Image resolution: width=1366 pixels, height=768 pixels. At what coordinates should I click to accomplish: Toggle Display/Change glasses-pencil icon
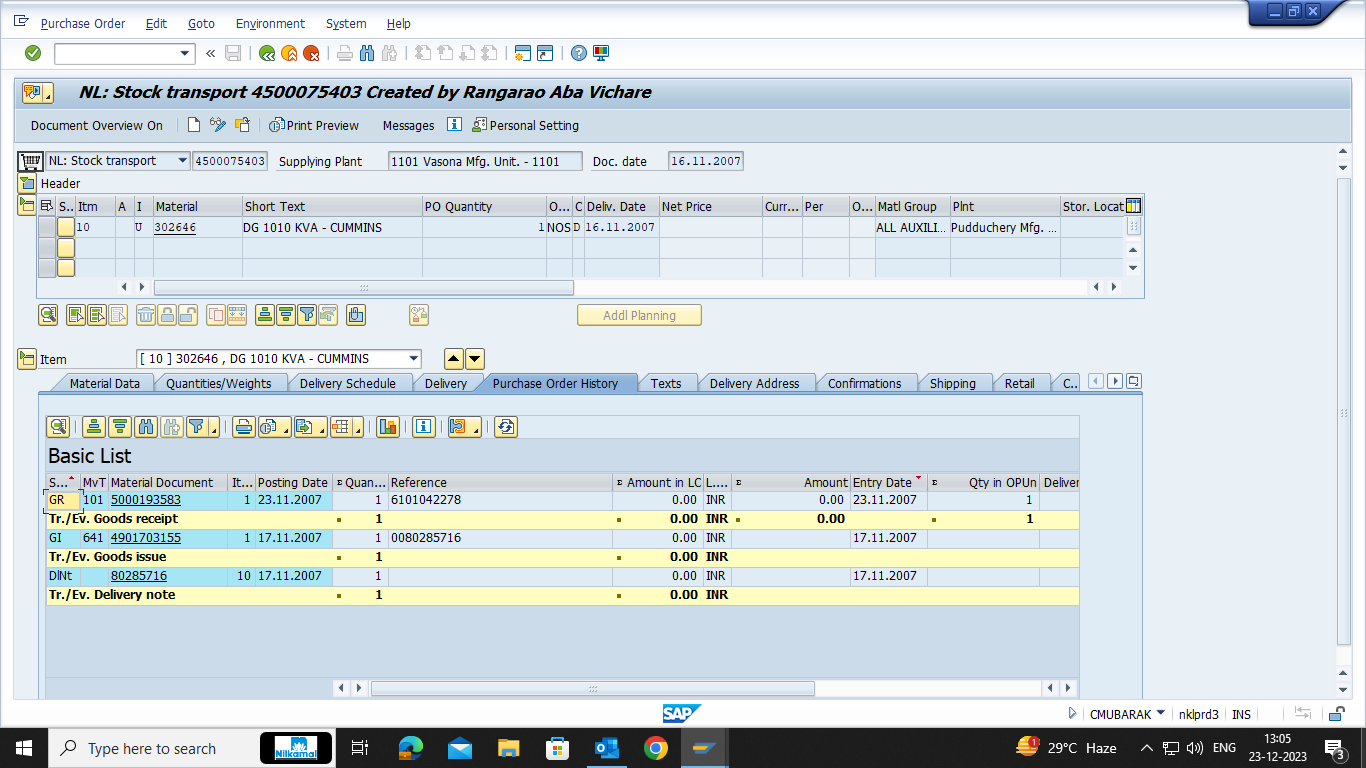[218, 125]
